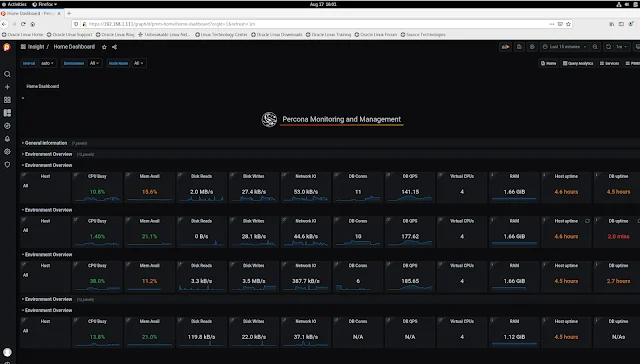Viewport: 640px width, 364px height.
Task: Expand the General Information row
Action: pos(46,143)
